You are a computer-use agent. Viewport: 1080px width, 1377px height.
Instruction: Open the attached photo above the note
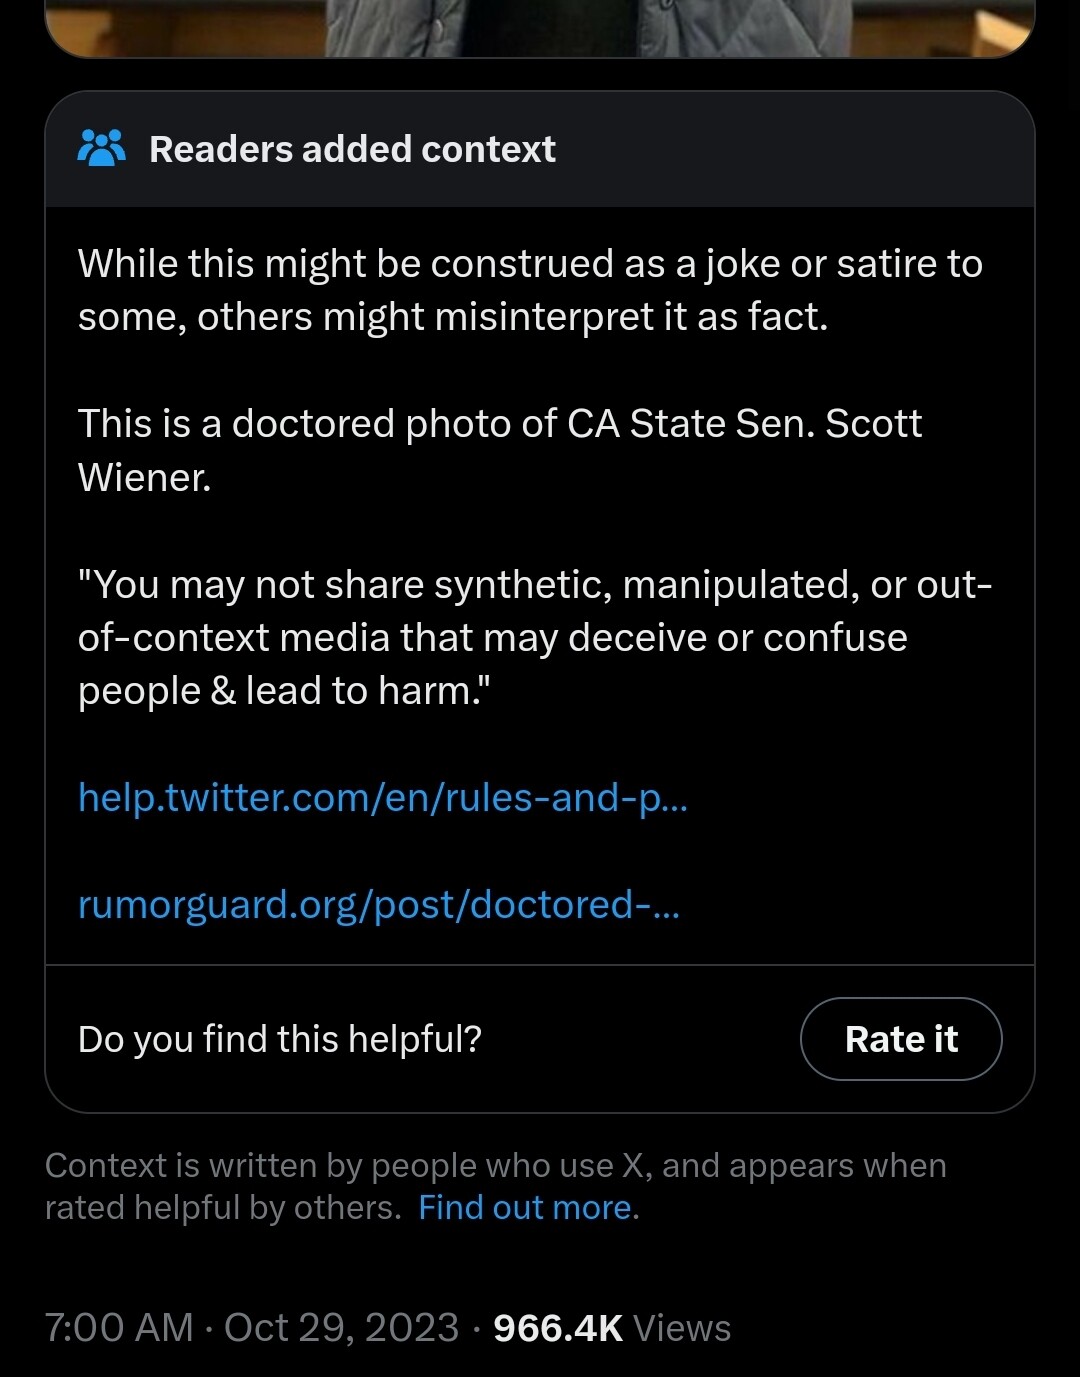coord(540,28)
